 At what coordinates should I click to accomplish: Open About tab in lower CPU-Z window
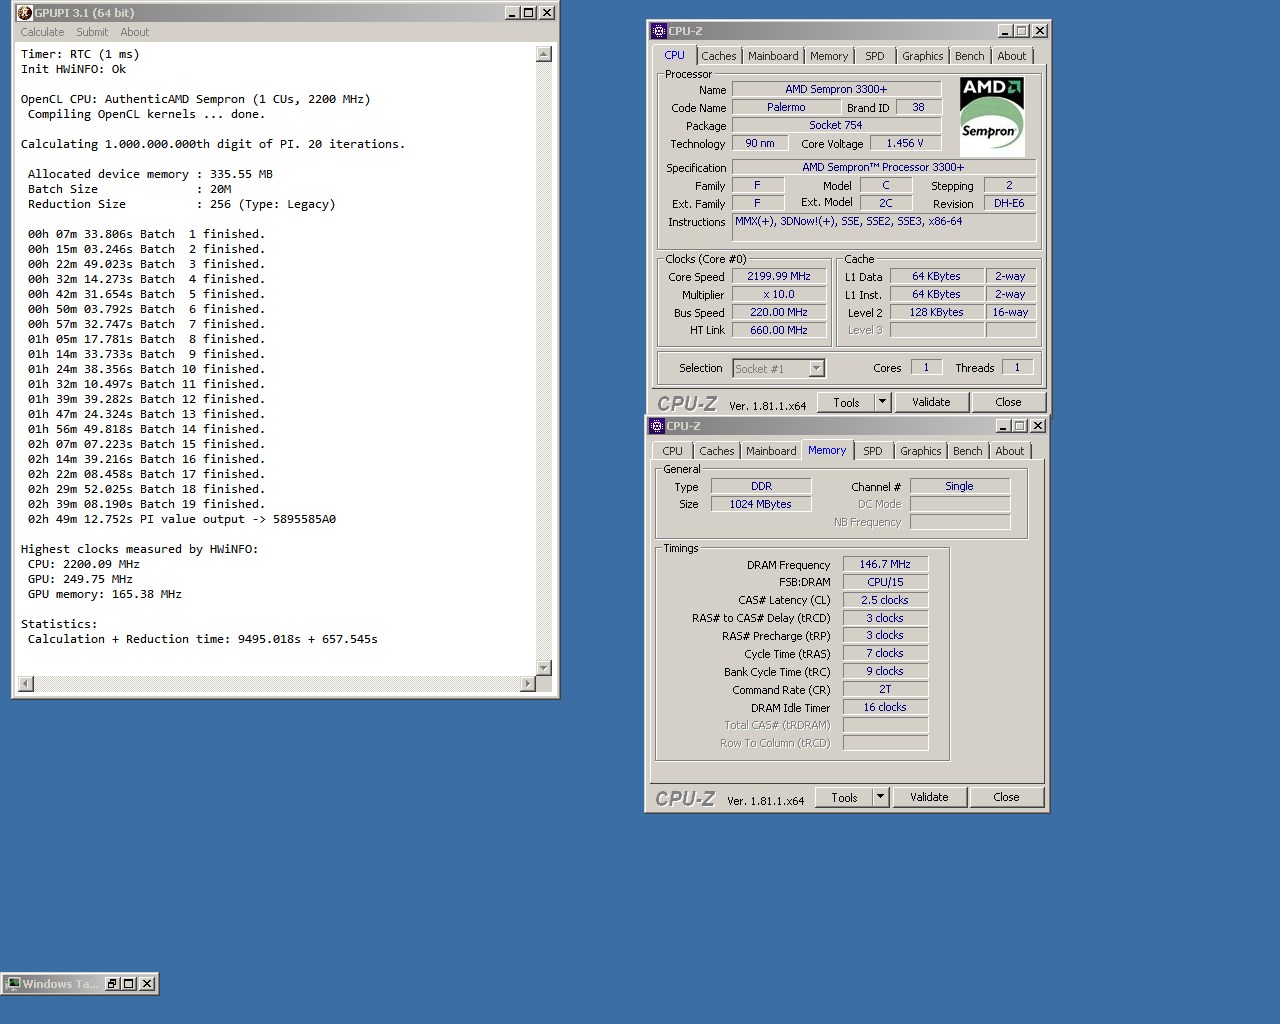[1009, 451]
